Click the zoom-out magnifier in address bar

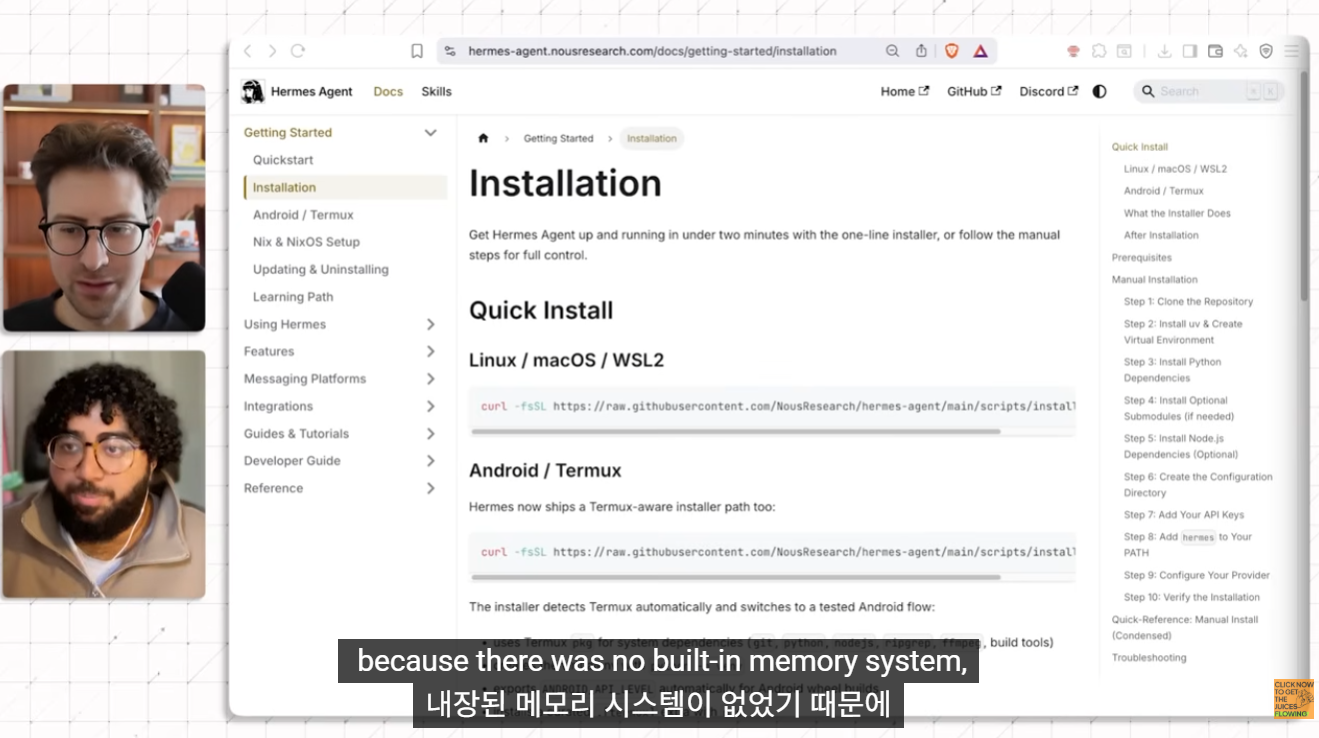click(892, 51)
